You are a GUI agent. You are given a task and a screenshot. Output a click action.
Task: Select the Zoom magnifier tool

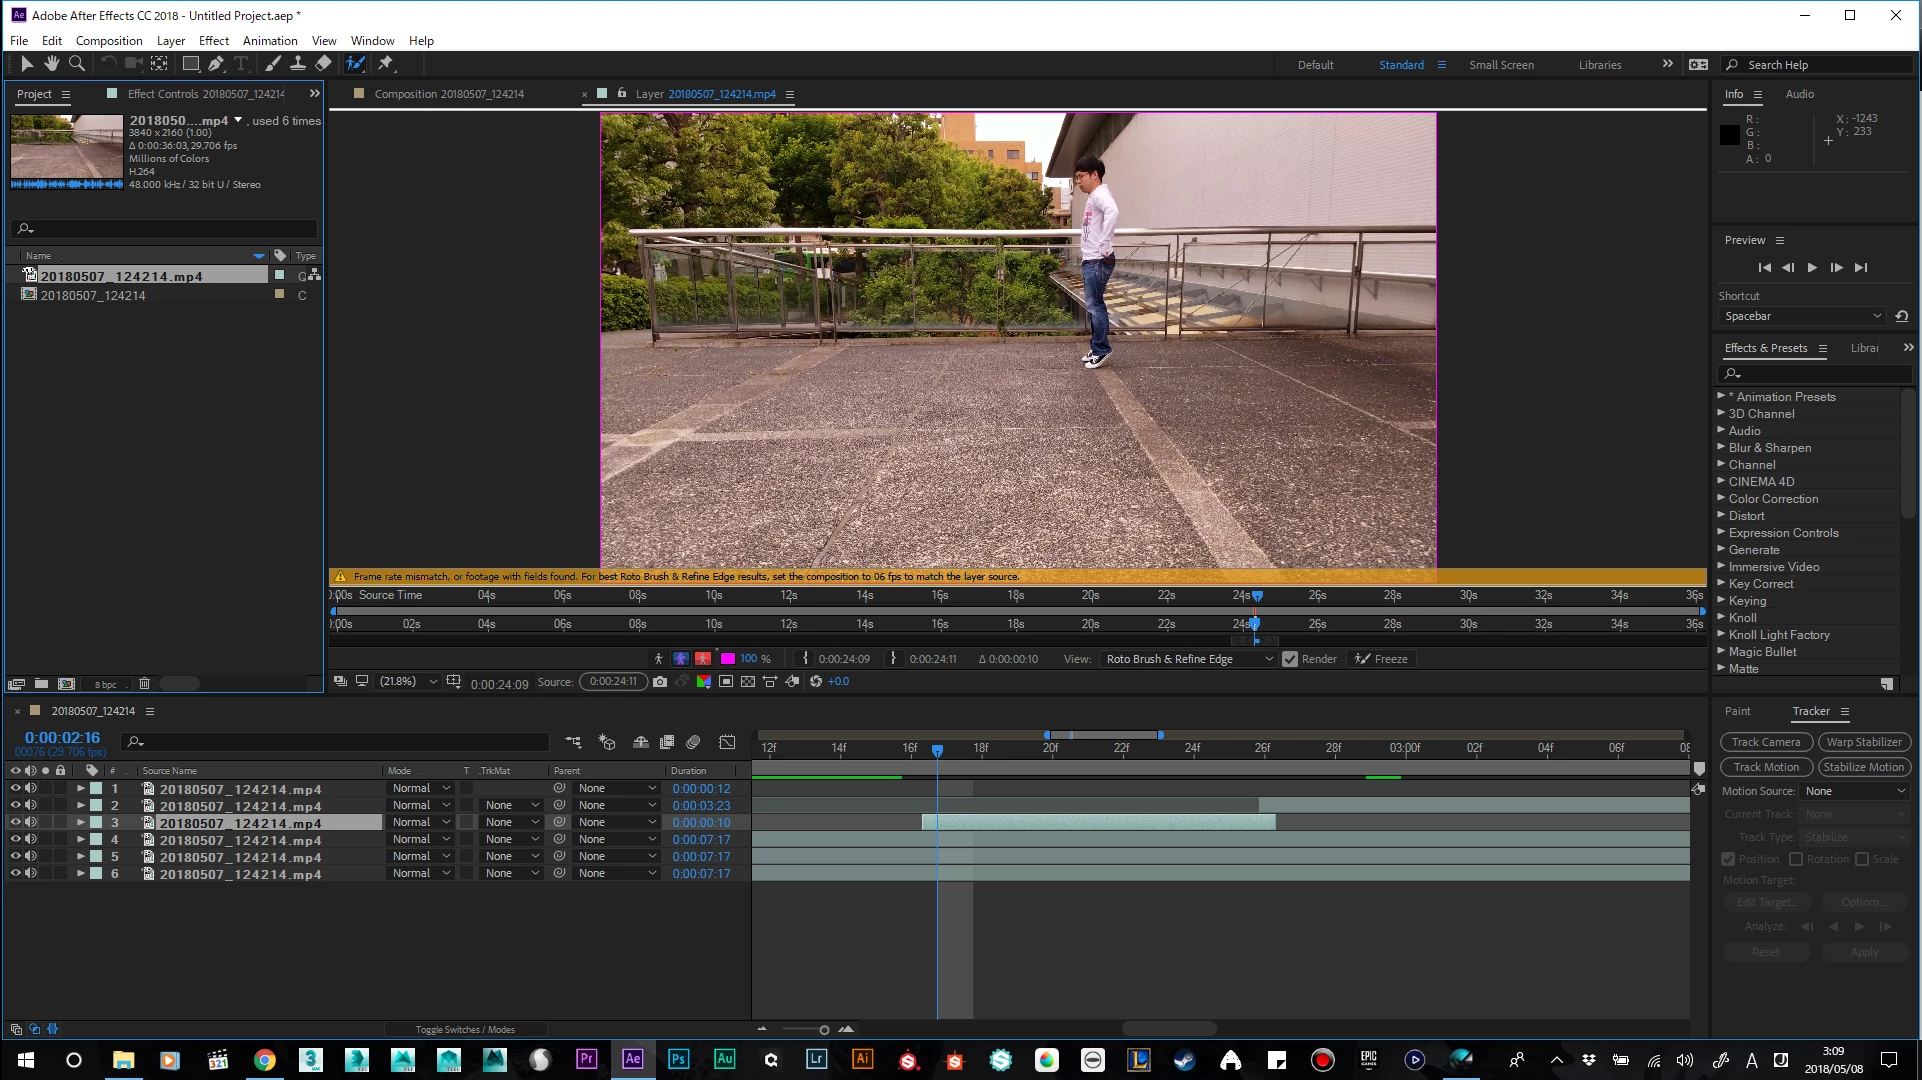point(77,64)
